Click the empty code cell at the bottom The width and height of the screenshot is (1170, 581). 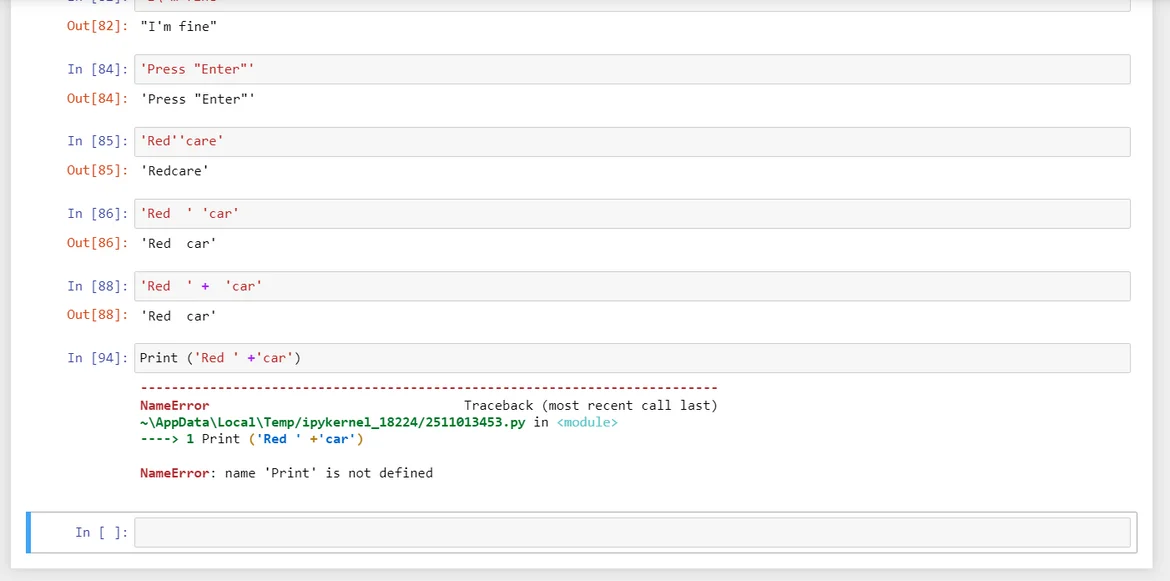[x=632, y=532]
